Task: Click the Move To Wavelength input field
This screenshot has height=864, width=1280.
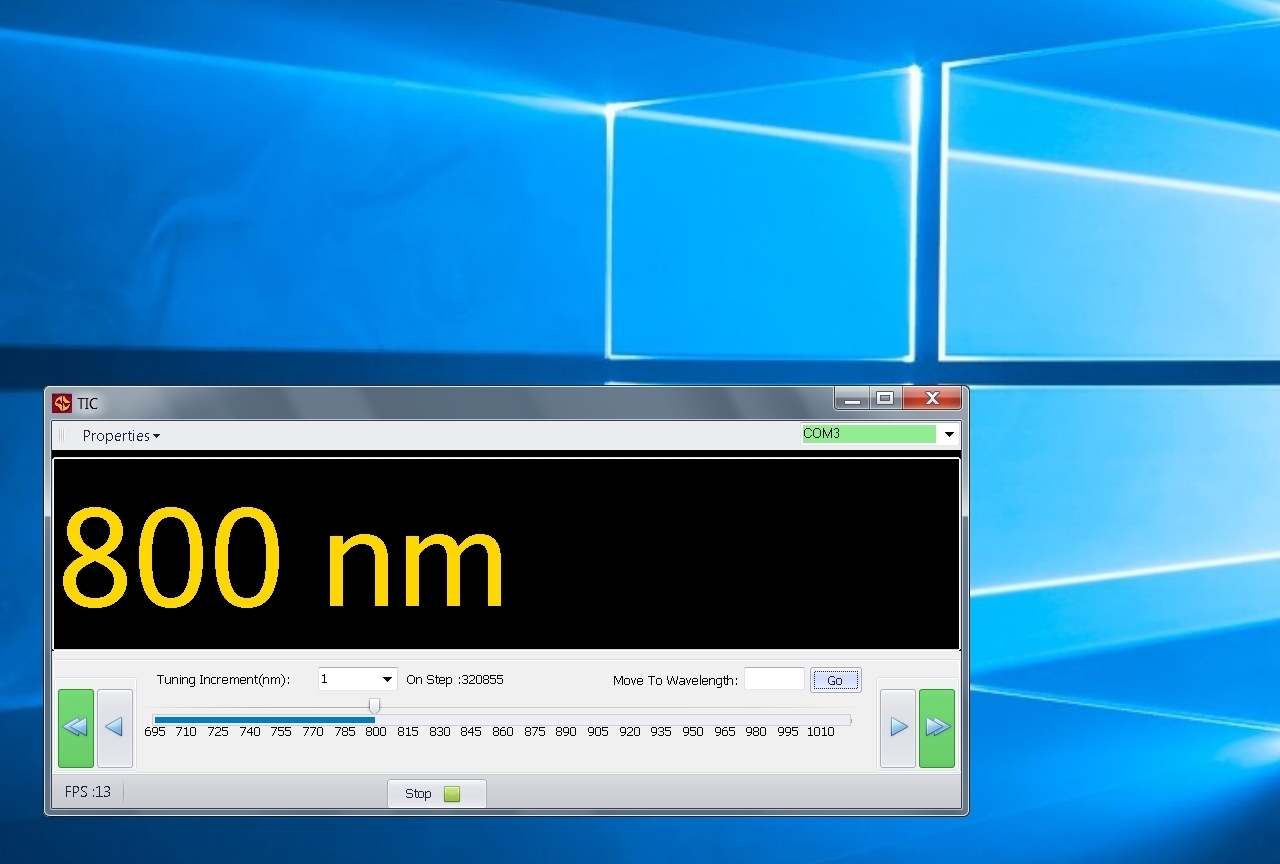Action: tap(774, 680)
